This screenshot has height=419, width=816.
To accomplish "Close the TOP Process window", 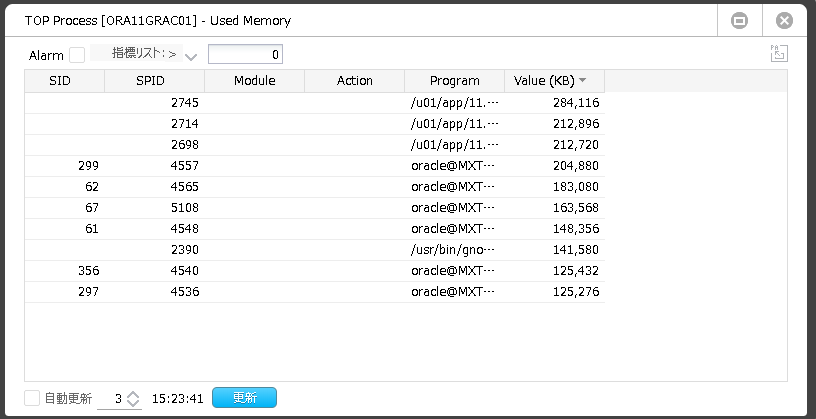I will point(784,21).
